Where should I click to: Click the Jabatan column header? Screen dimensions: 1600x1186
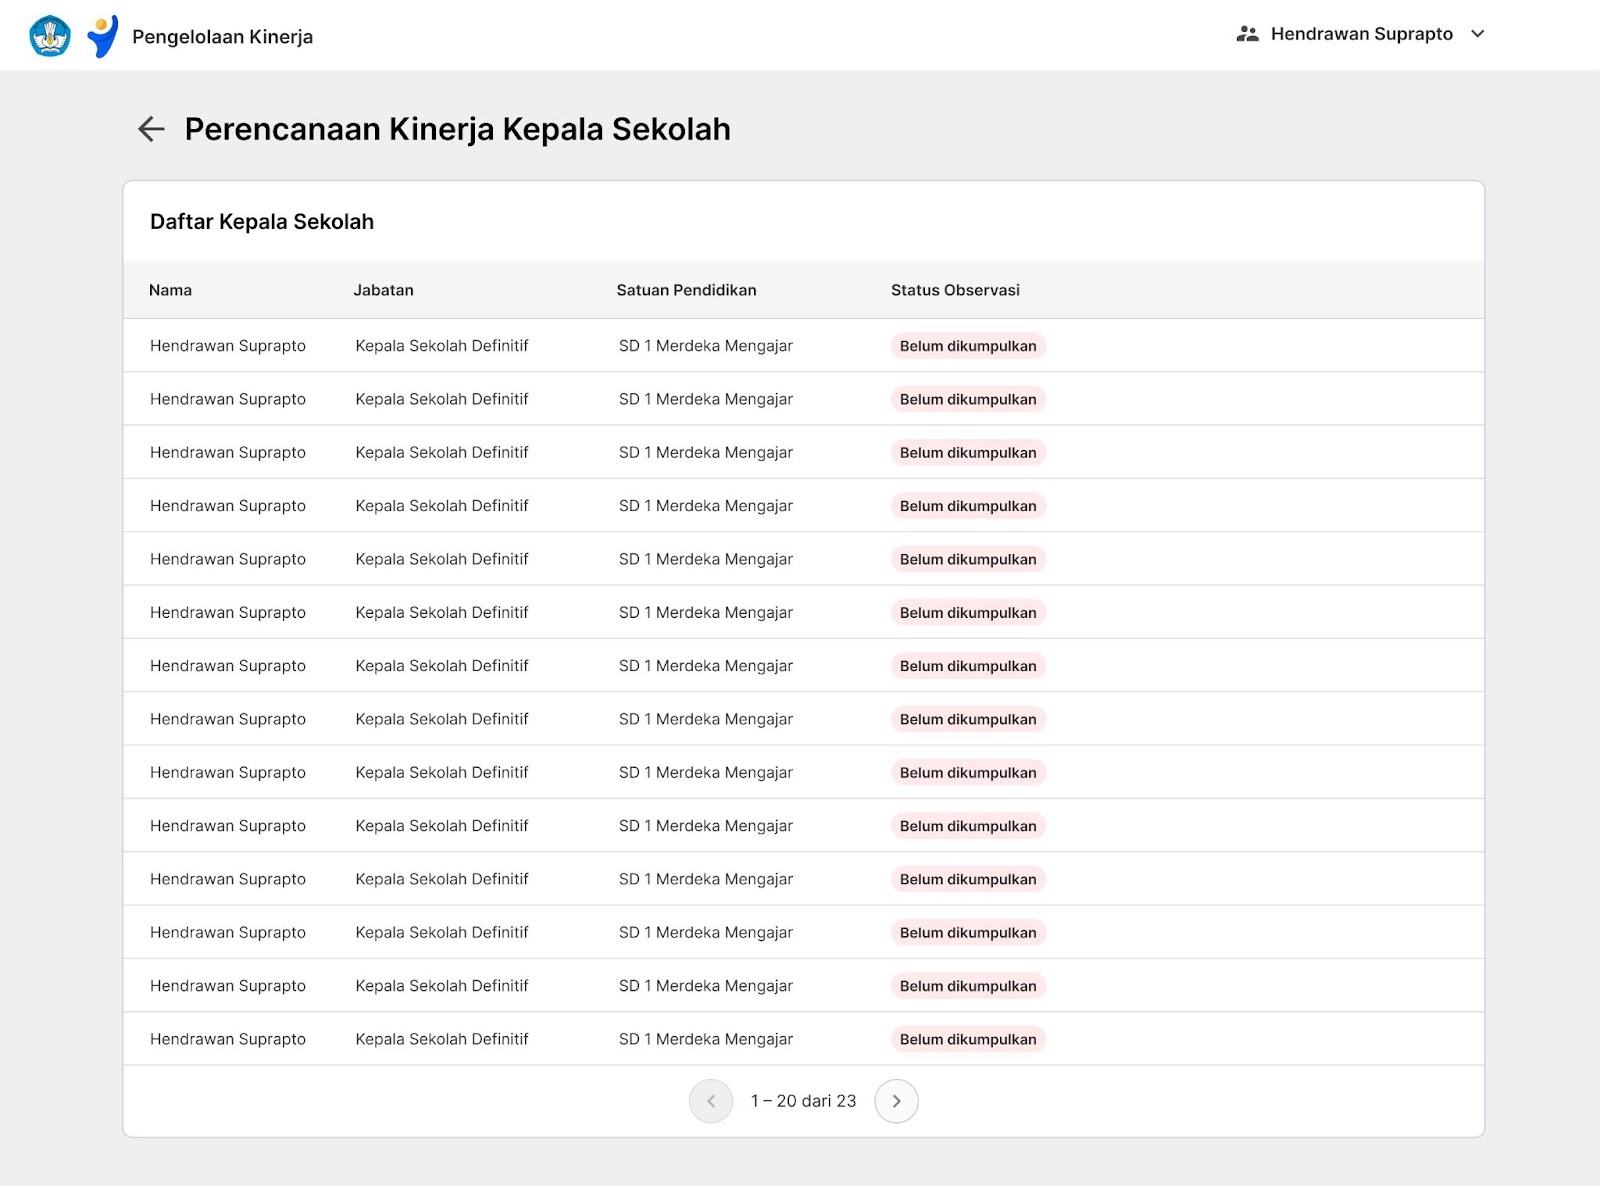point(383,290)
